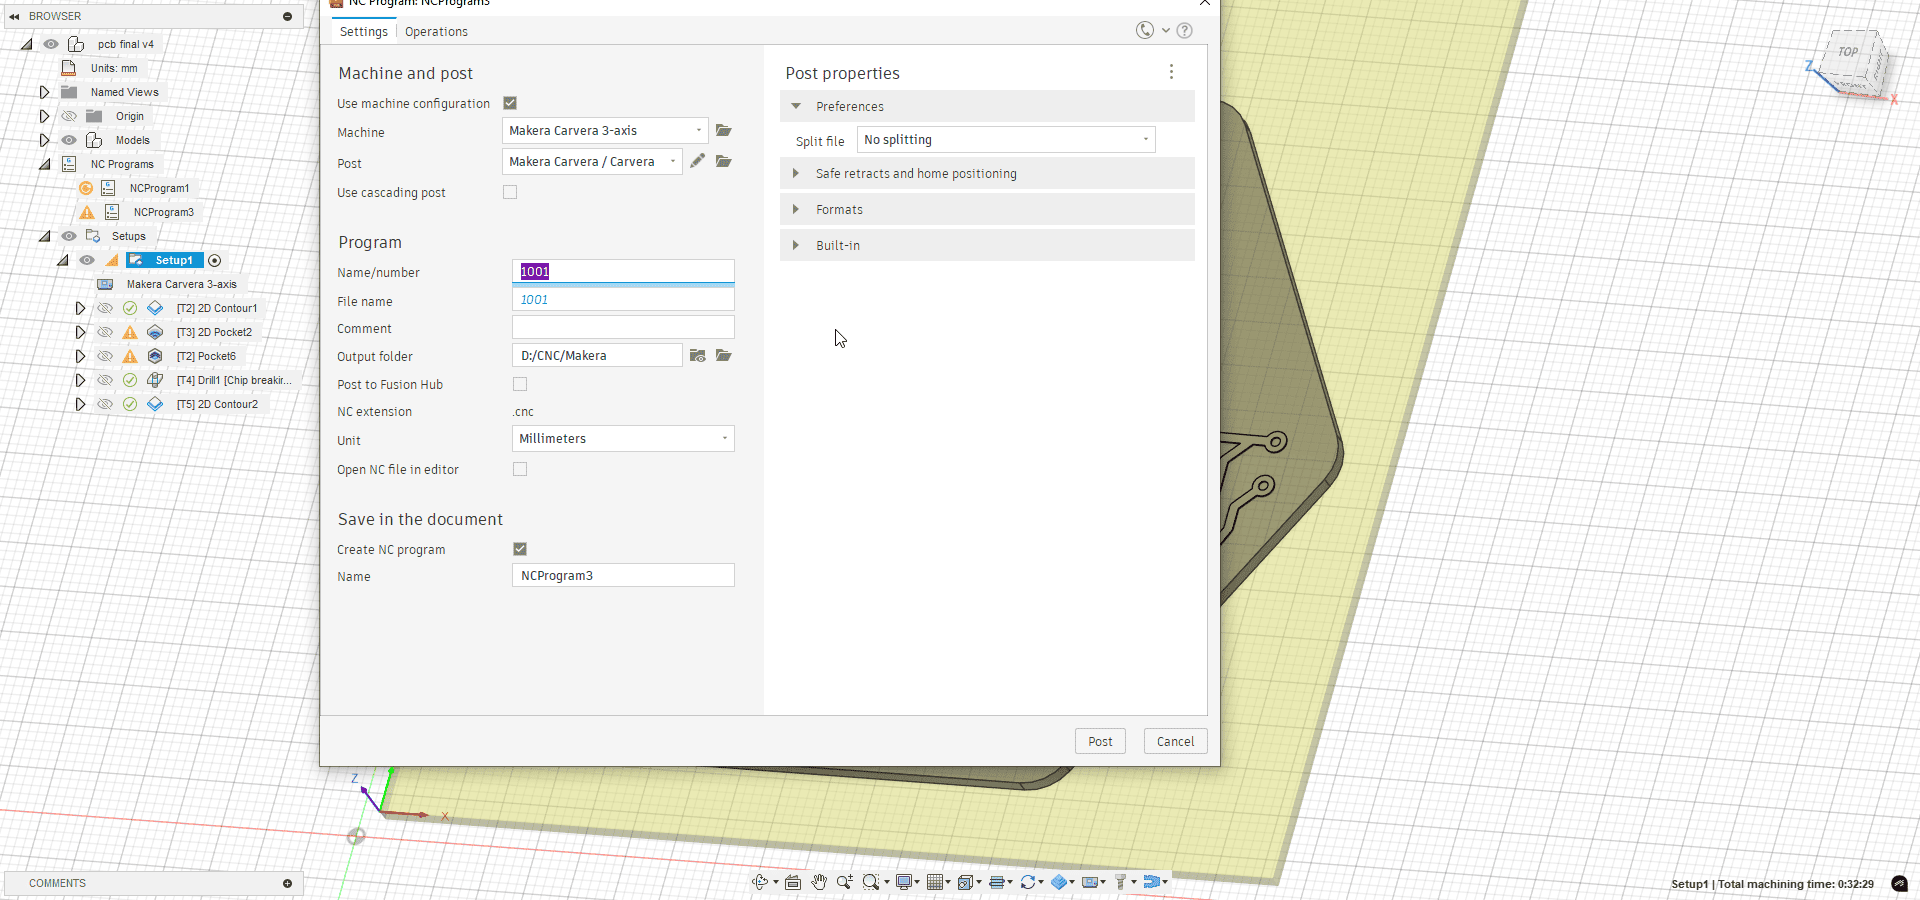Open Display Settings monitor icon
Viewport: 1920px width, 900px height.
tap(904, 882)
